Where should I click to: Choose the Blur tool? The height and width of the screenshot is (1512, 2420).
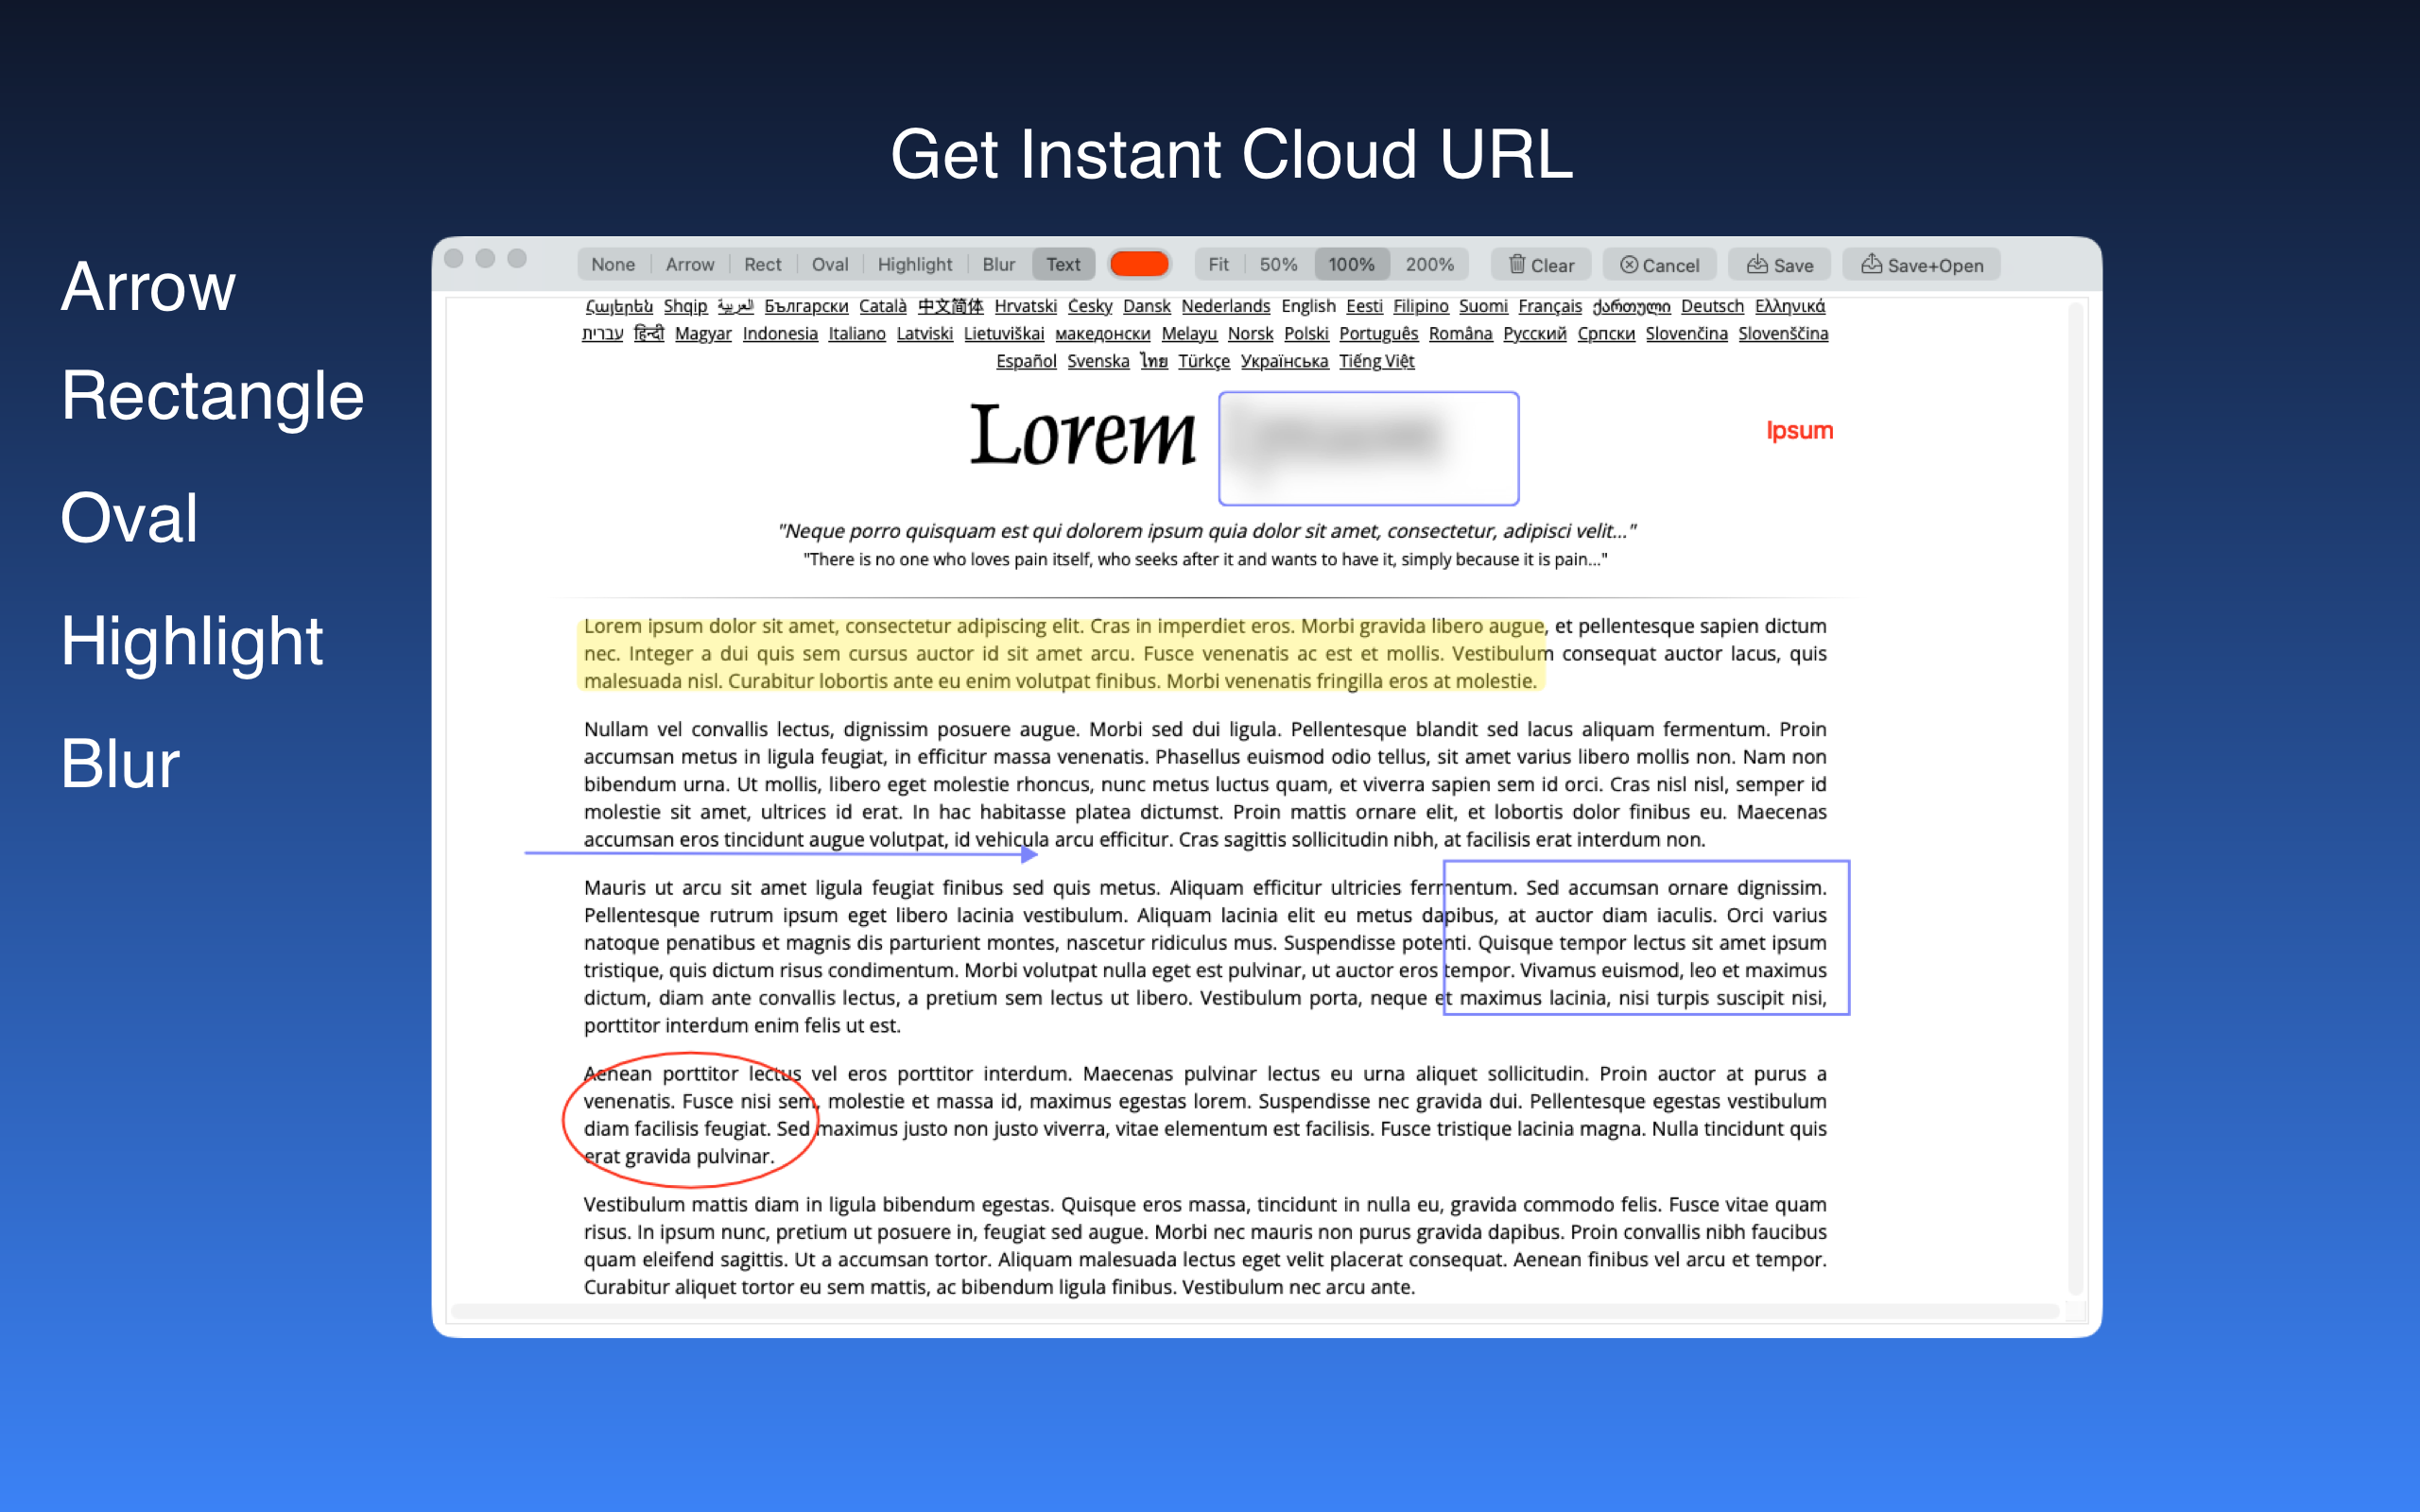[x=998, y=265]
